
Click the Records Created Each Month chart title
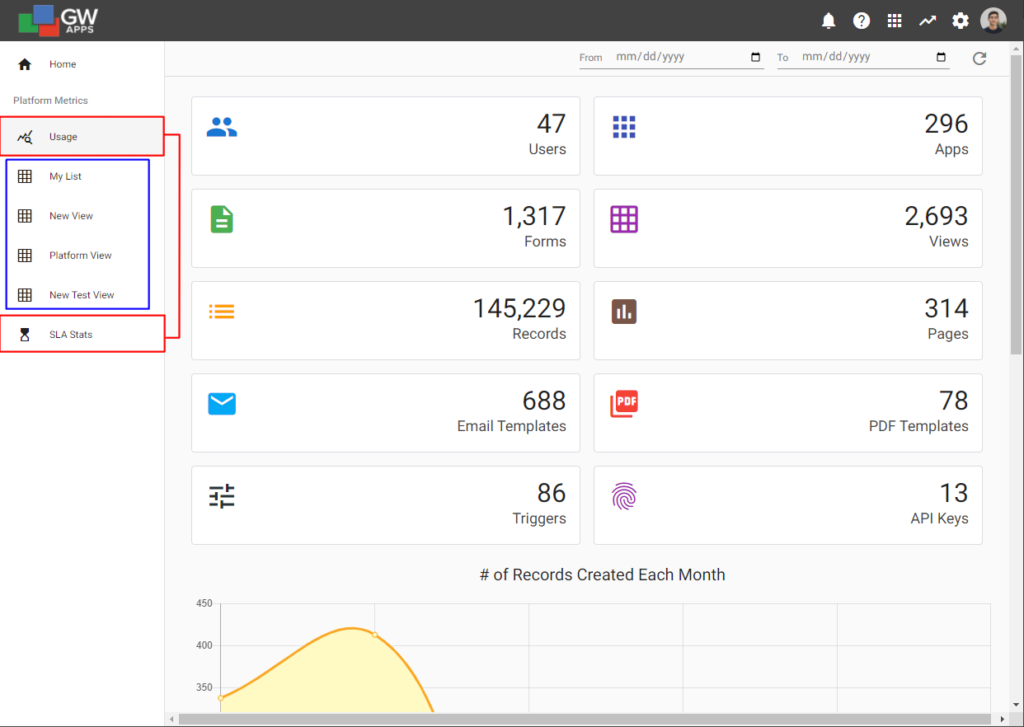pos(602,575)
